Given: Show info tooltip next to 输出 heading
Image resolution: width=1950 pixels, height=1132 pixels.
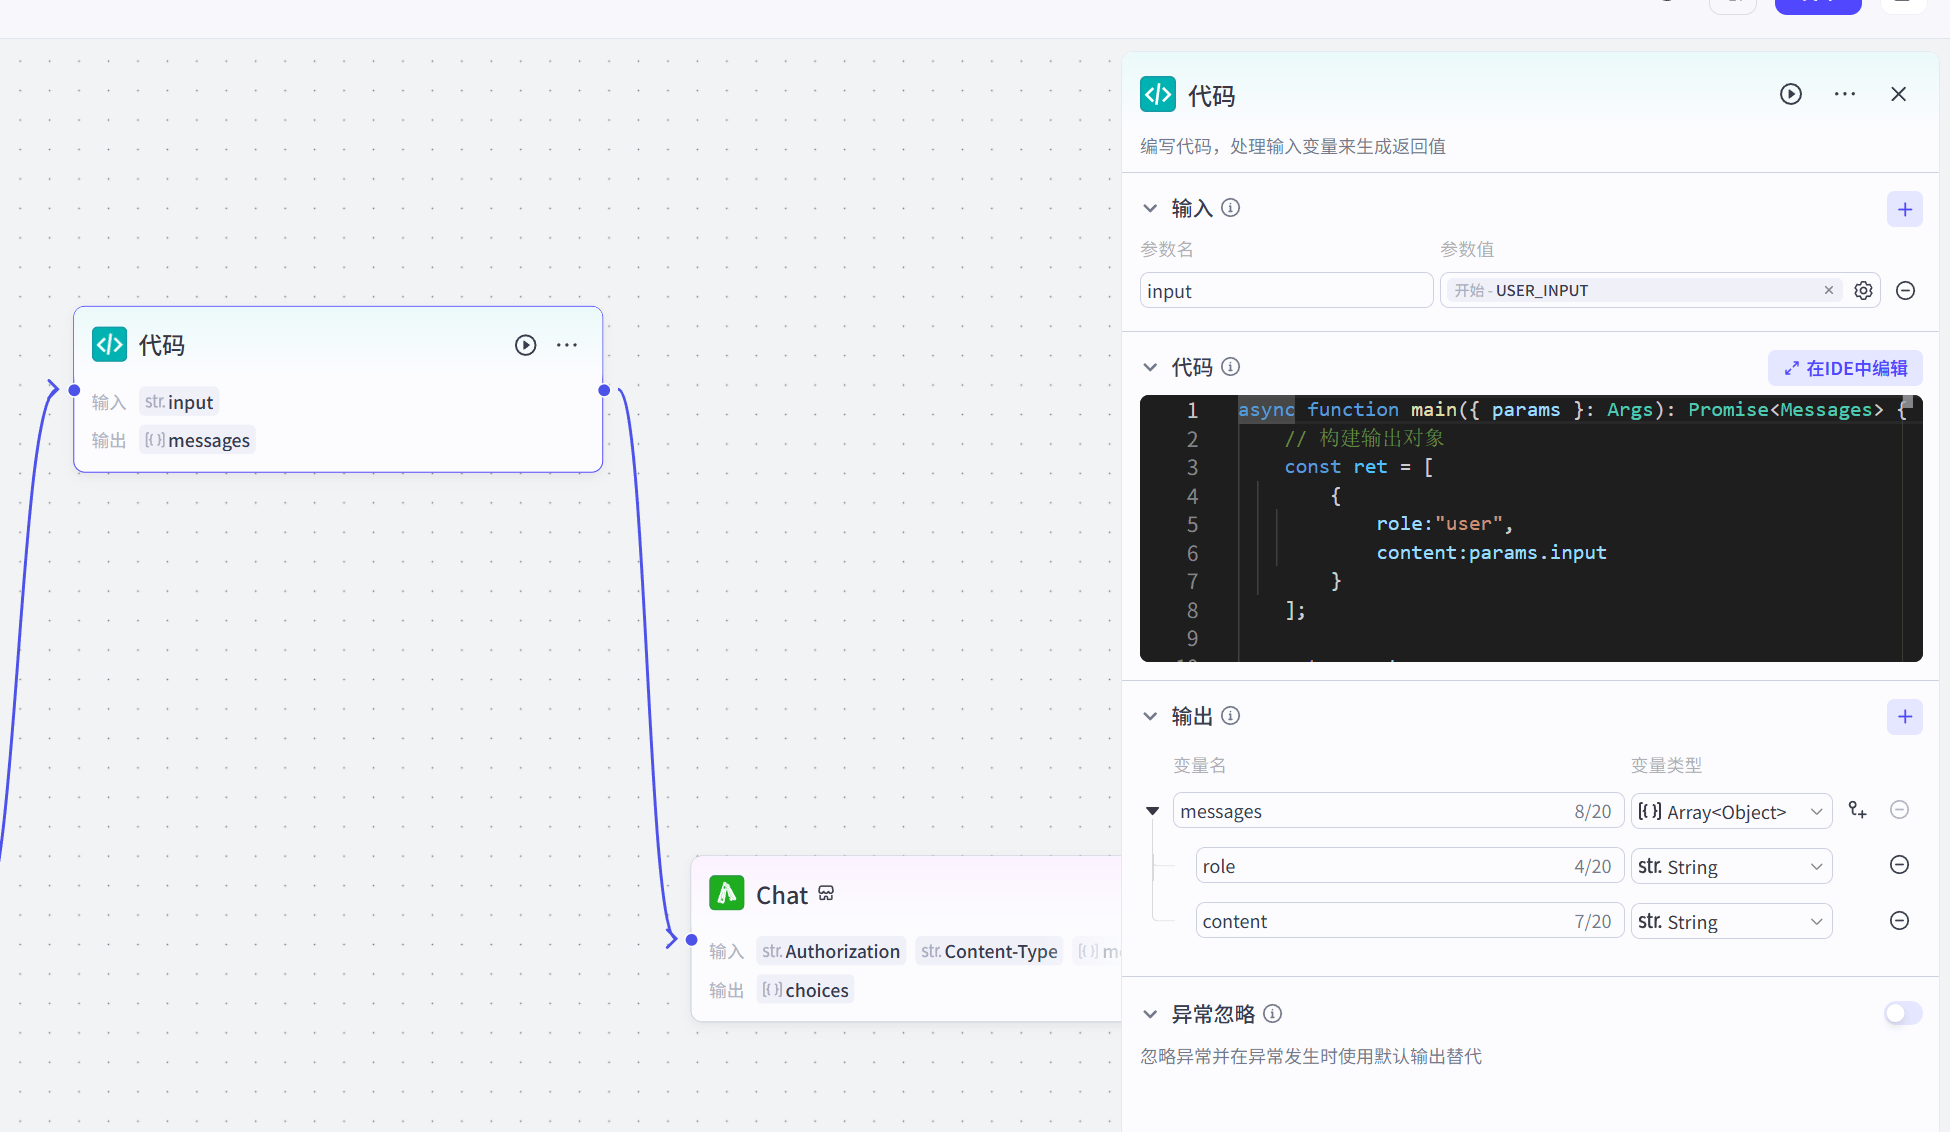Looking at the screenshot, I should [1231, 716].
